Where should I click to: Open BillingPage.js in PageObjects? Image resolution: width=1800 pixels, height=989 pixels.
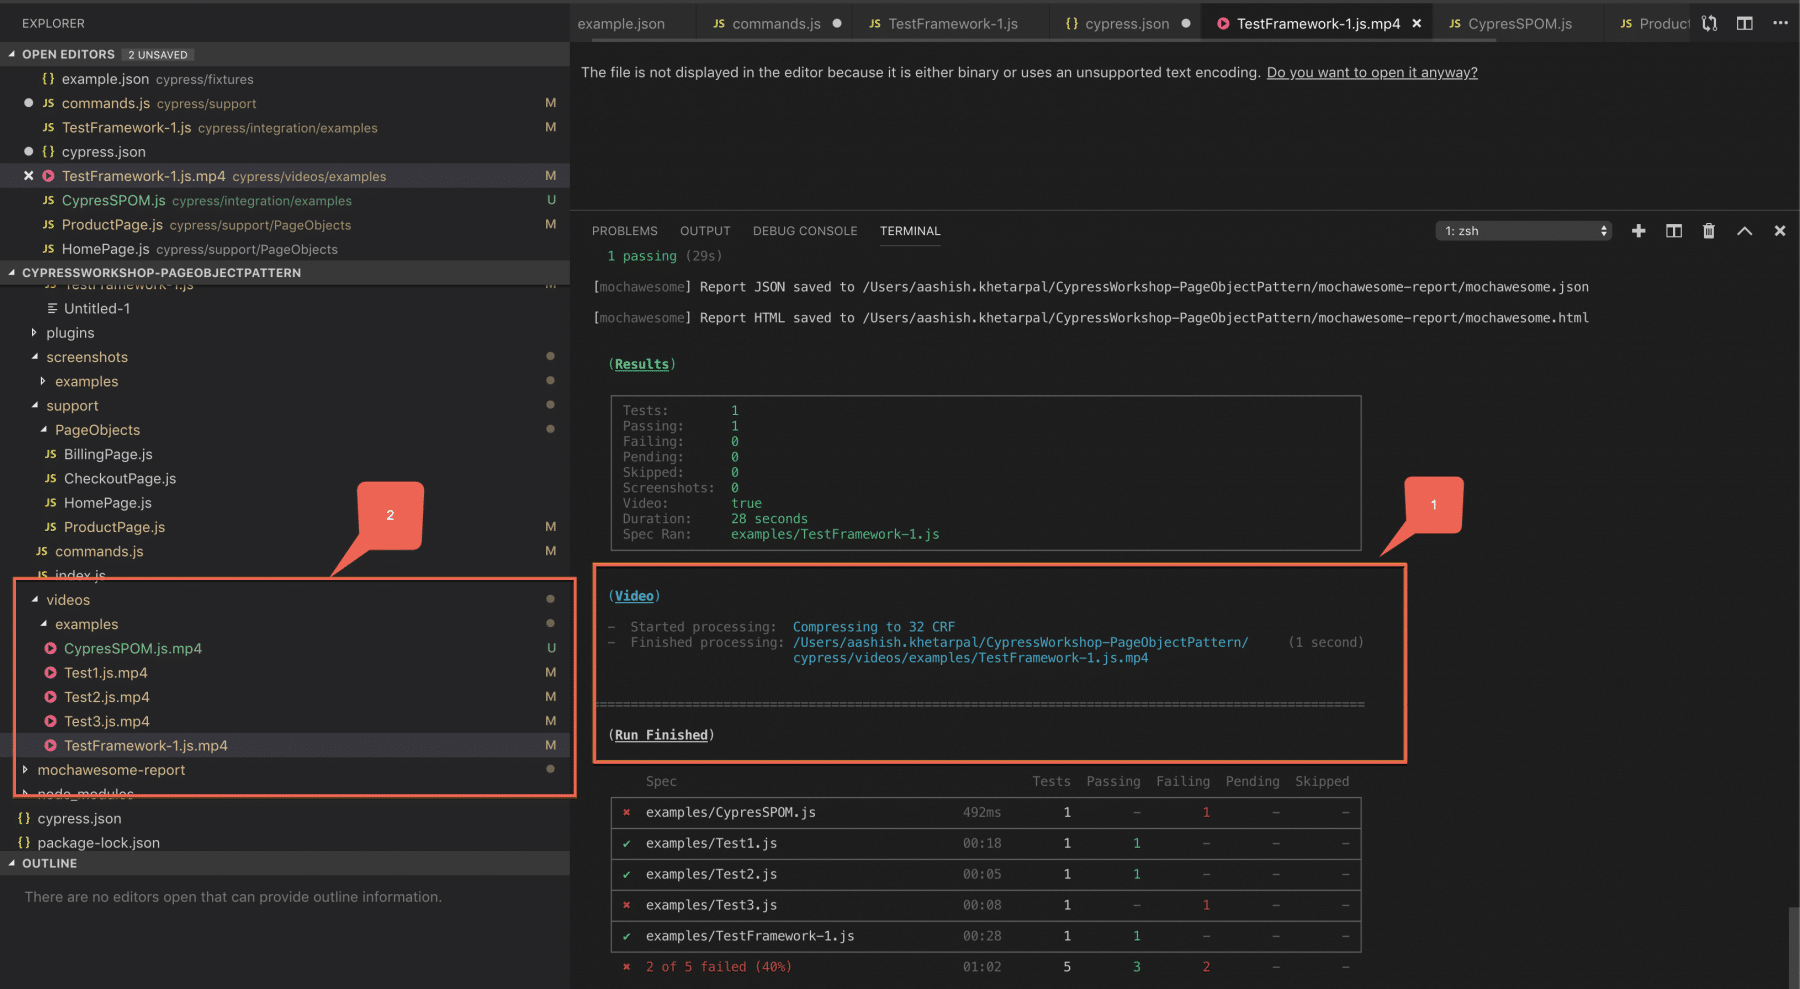(108, 454)
